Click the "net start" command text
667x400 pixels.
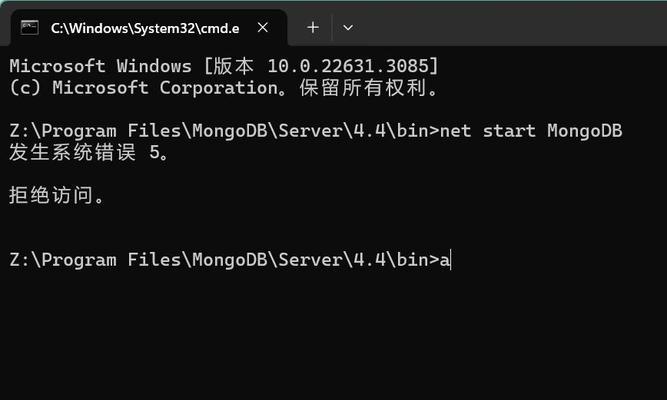coord(487,131)
